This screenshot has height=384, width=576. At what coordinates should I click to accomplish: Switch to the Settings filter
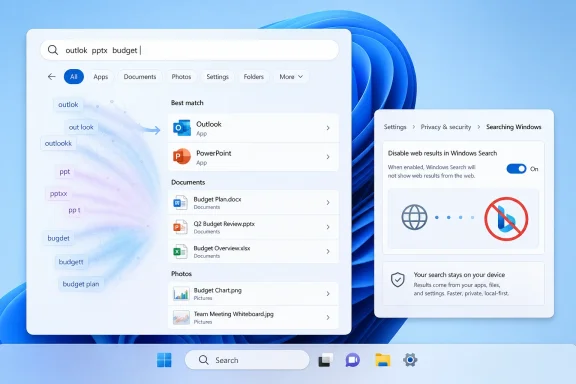point(217,76)
